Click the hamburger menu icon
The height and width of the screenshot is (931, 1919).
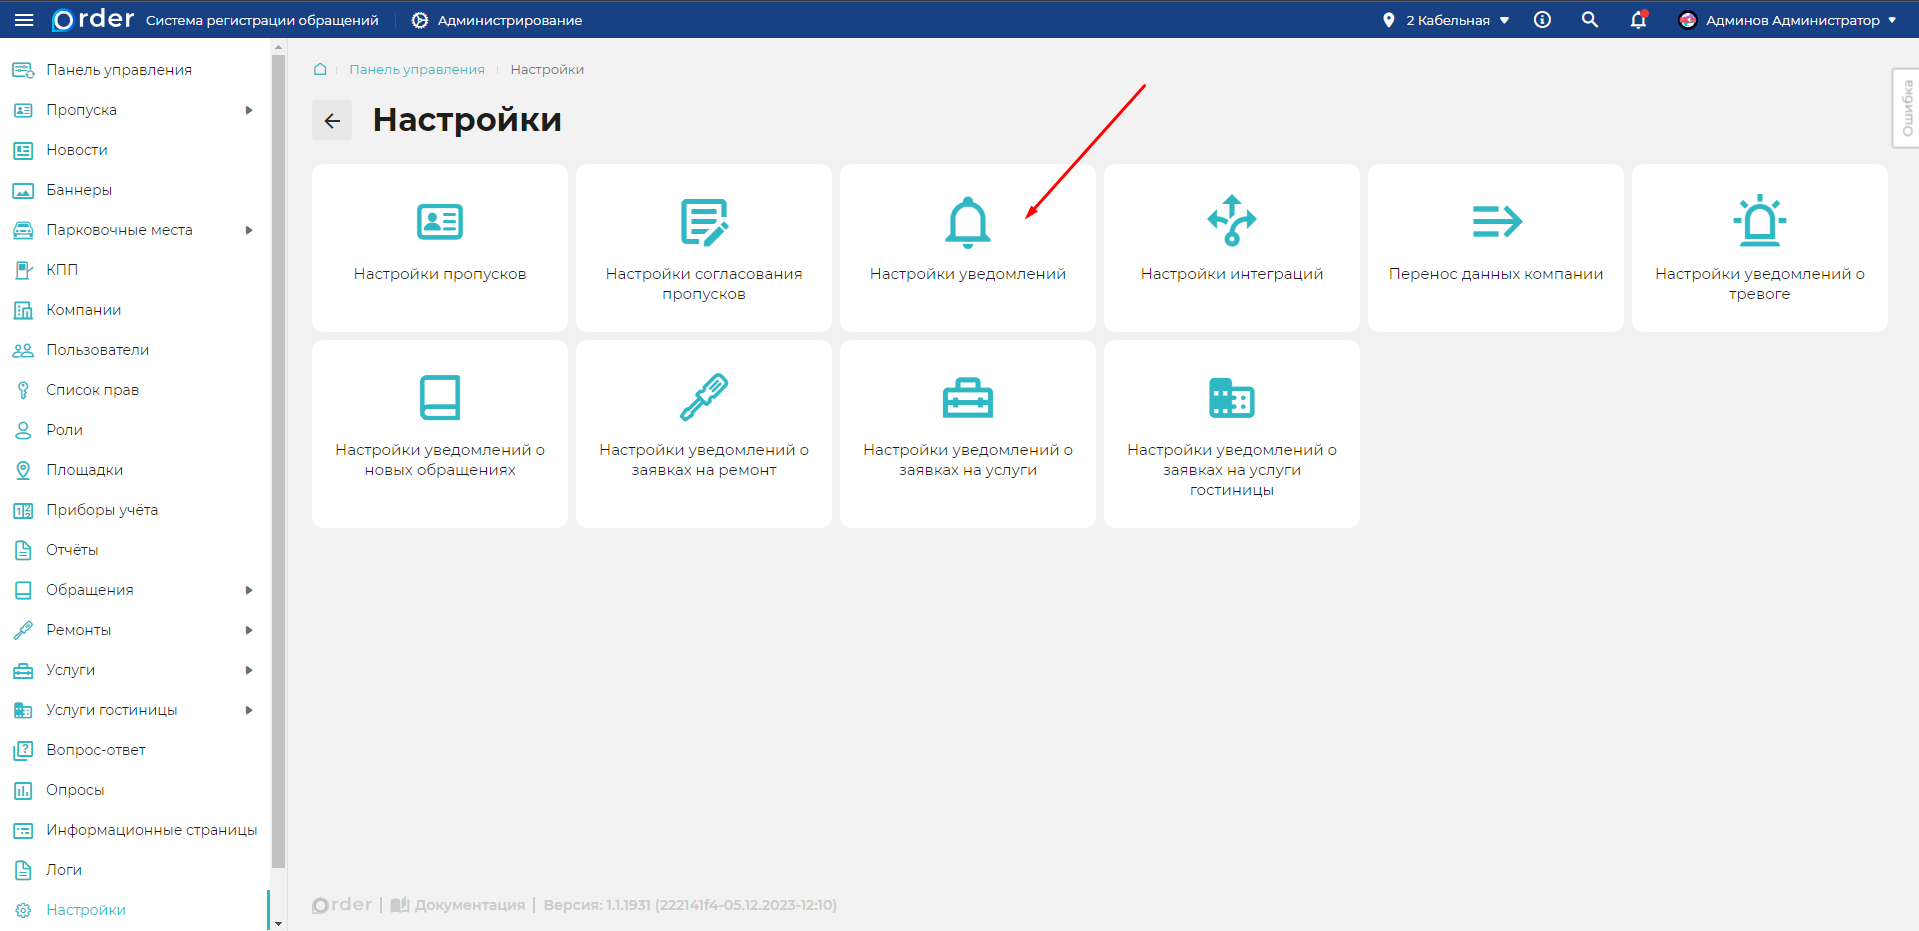(24, 20)
